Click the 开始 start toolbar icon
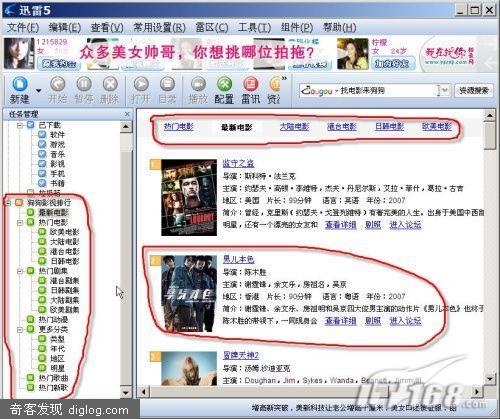This screenshot has height=419, width=500. pos(57,84)
